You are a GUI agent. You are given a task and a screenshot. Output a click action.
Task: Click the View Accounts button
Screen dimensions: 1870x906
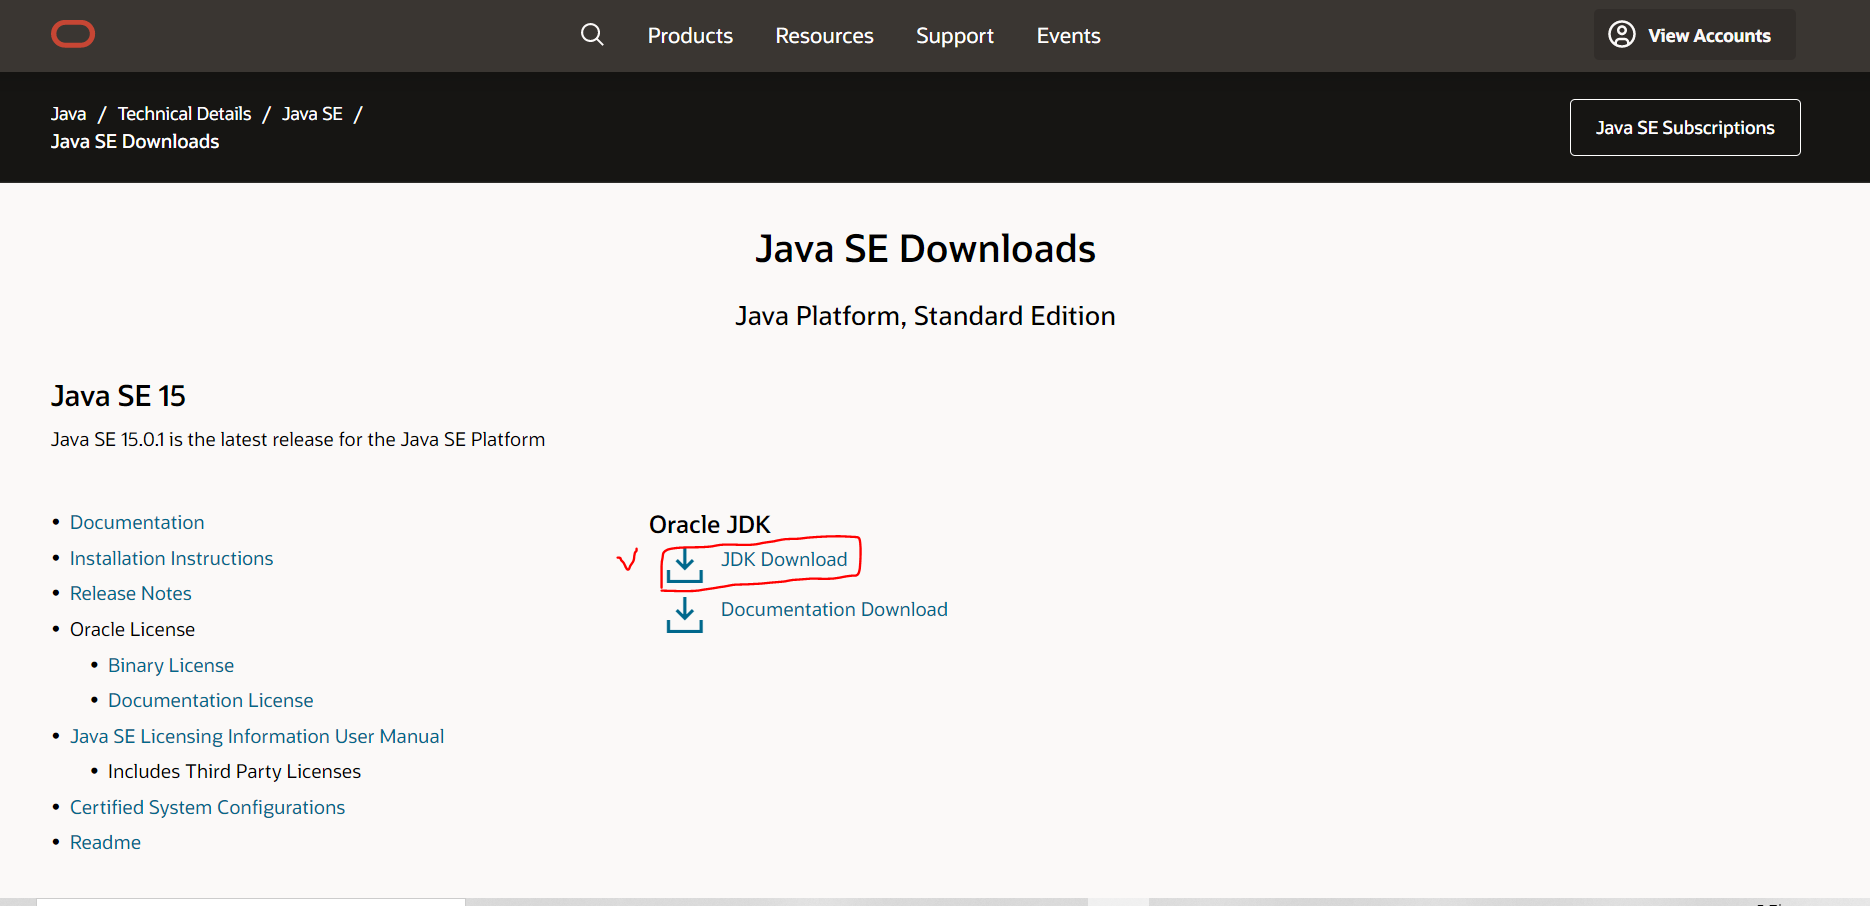coord(1694,35)
